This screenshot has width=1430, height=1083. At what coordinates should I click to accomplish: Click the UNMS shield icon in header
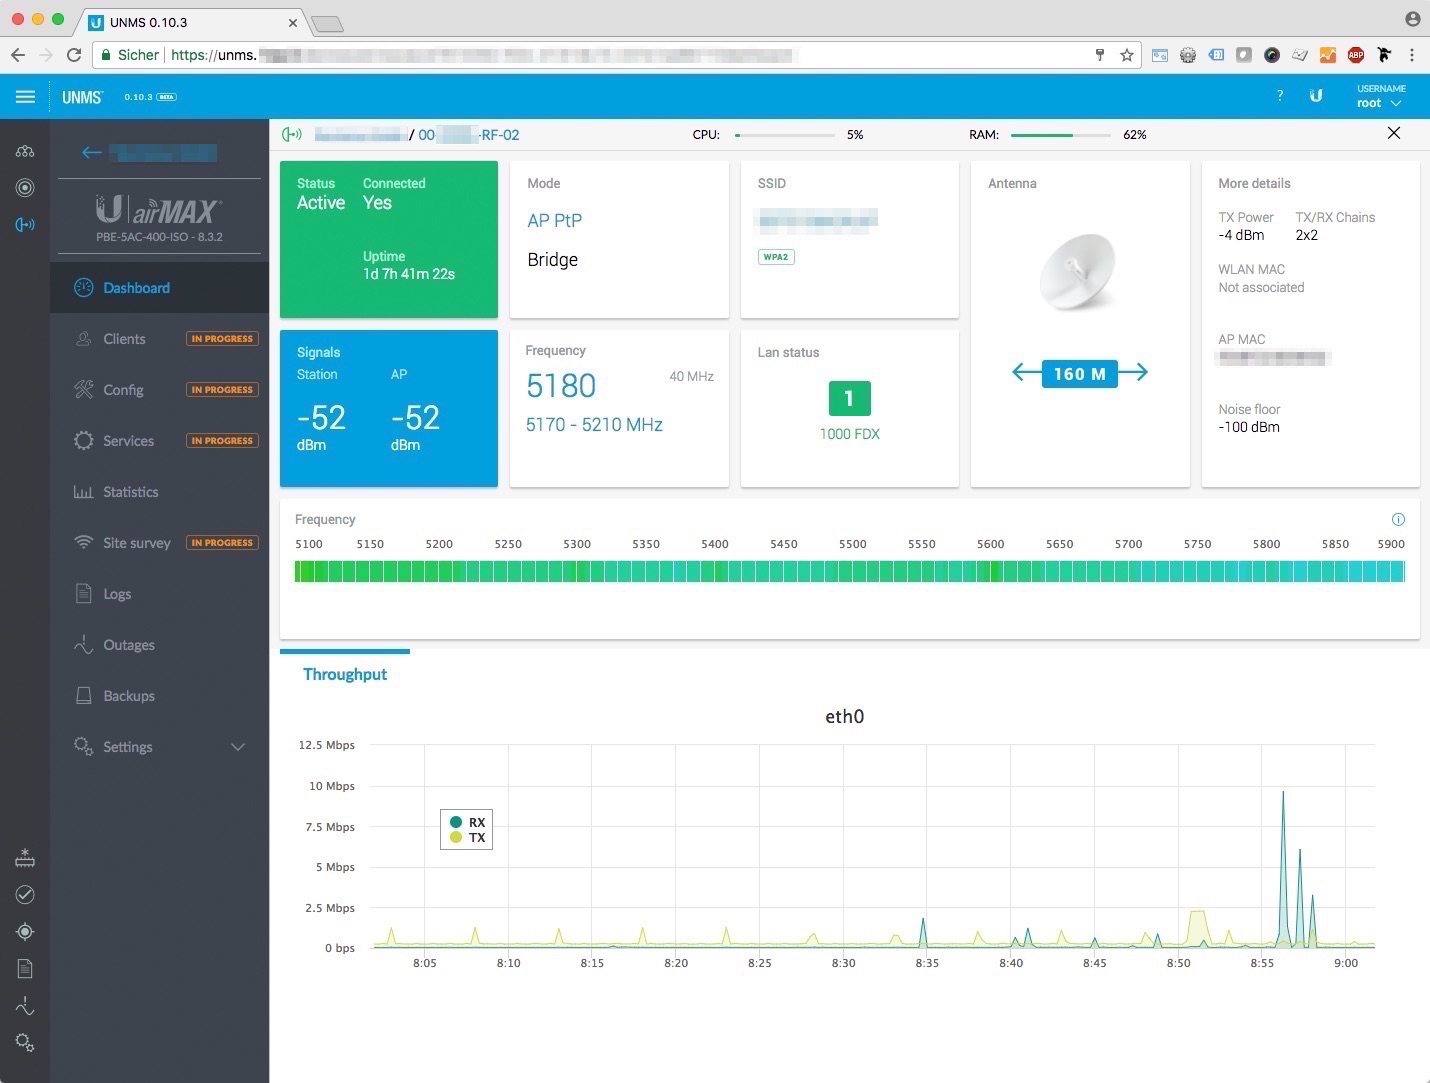[1316, 96]
